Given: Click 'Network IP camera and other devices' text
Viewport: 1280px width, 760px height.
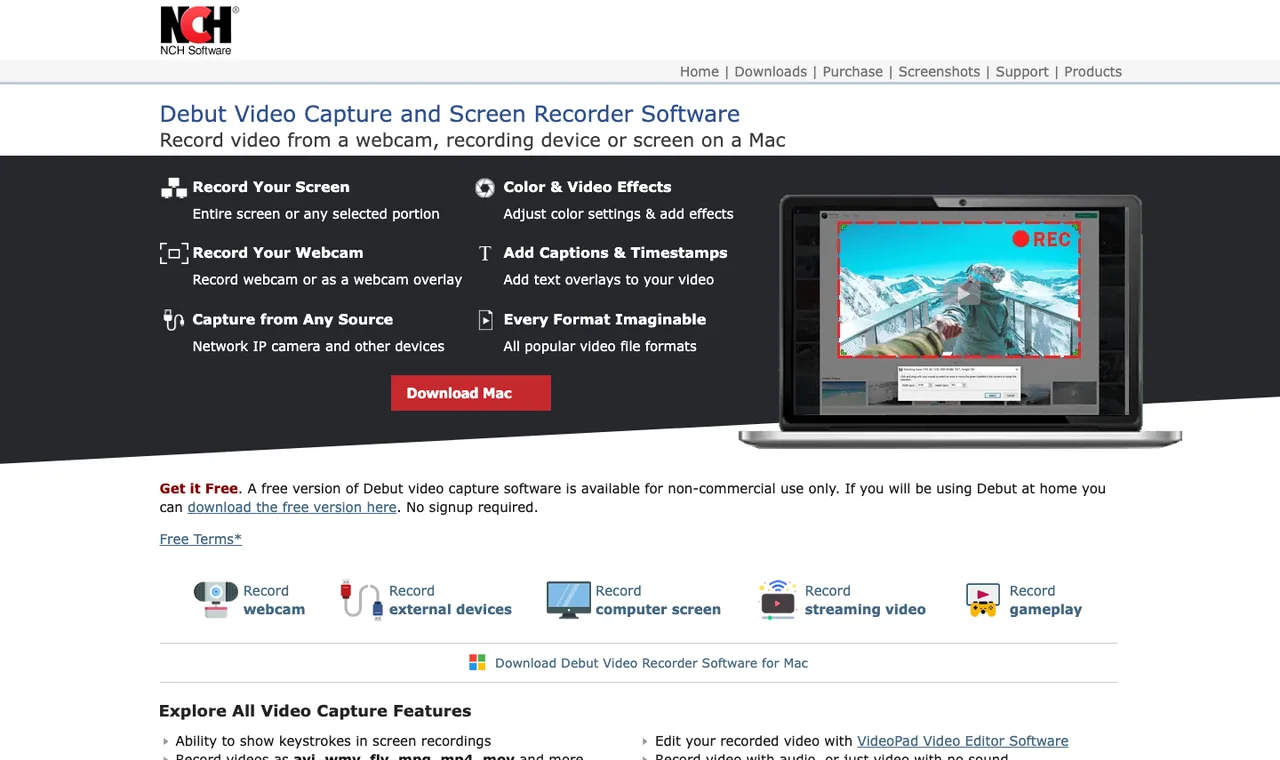Looking at the screenshot, I should click(318, 346).
